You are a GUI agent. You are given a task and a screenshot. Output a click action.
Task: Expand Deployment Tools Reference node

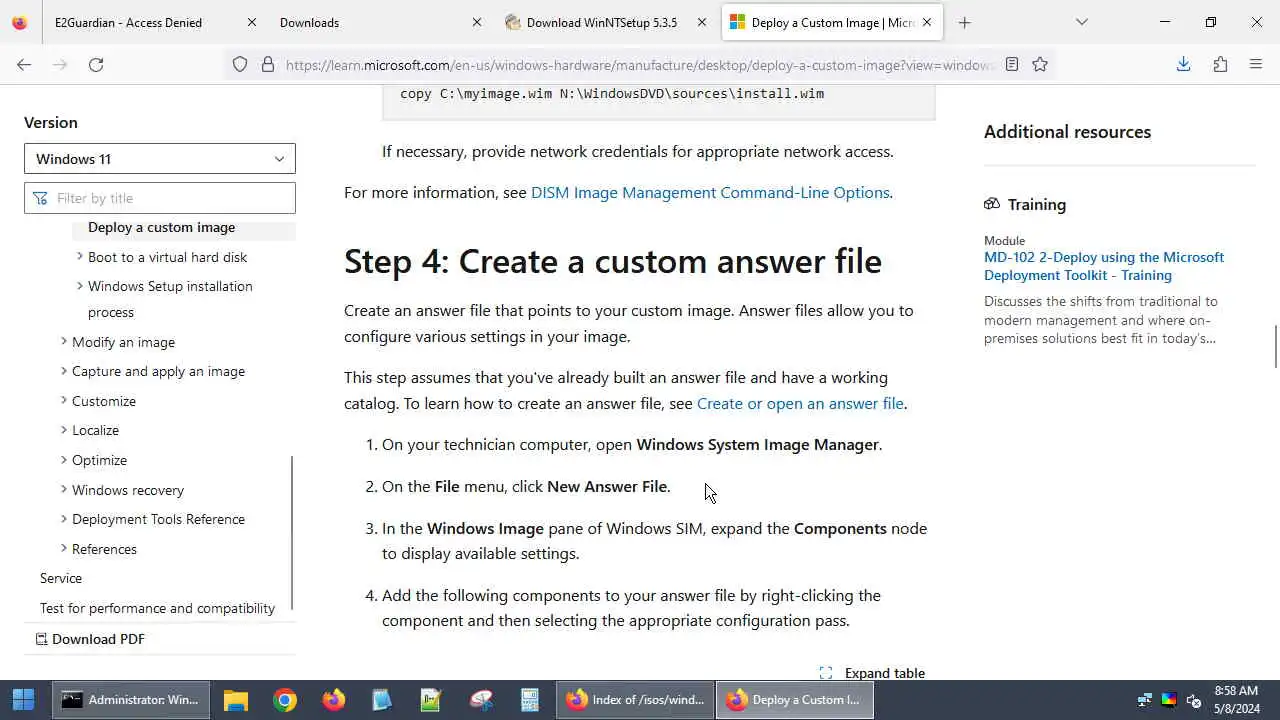coord(64,519)
